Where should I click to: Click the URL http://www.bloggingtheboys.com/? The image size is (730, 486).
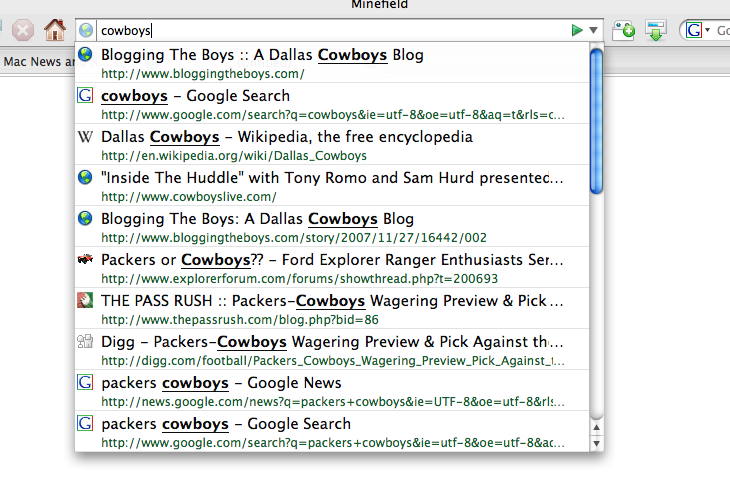point(203,74)
